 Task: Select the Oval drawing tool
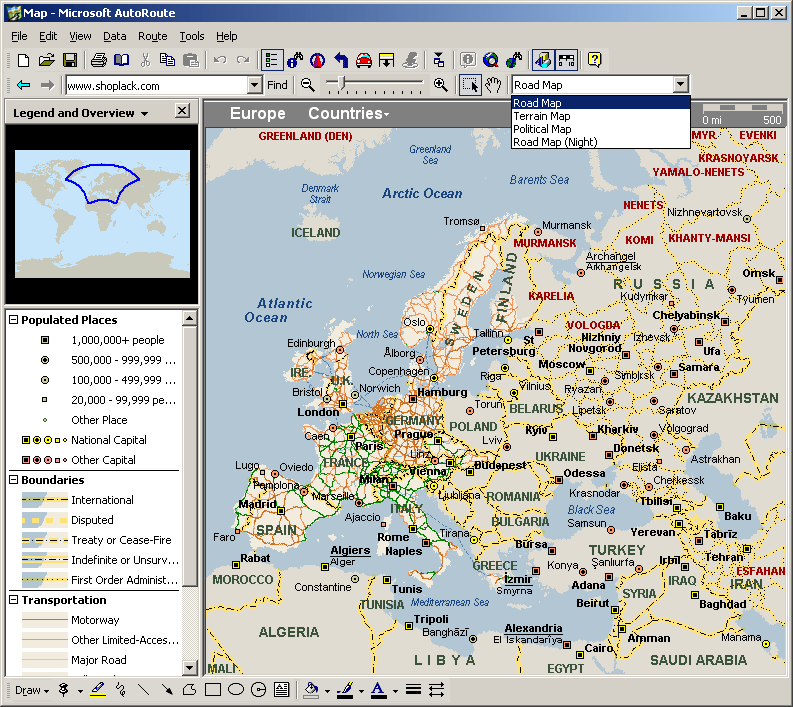236,690
